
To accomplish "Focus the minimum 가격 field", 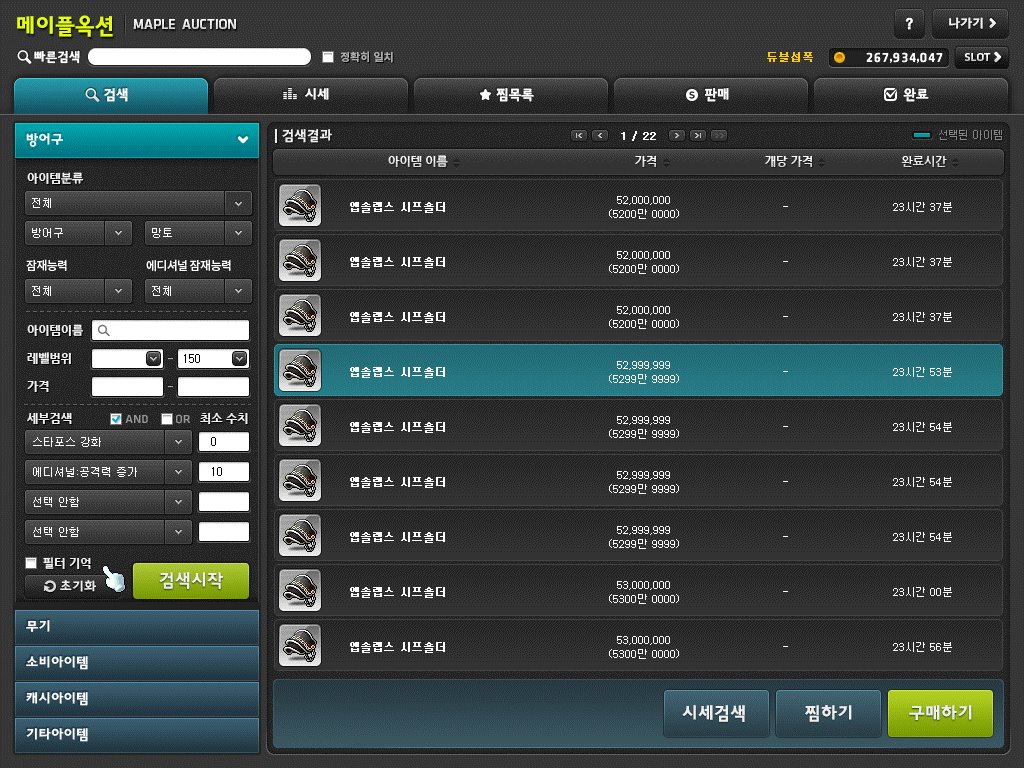I will pyautogui.click(x=127, y=387).
